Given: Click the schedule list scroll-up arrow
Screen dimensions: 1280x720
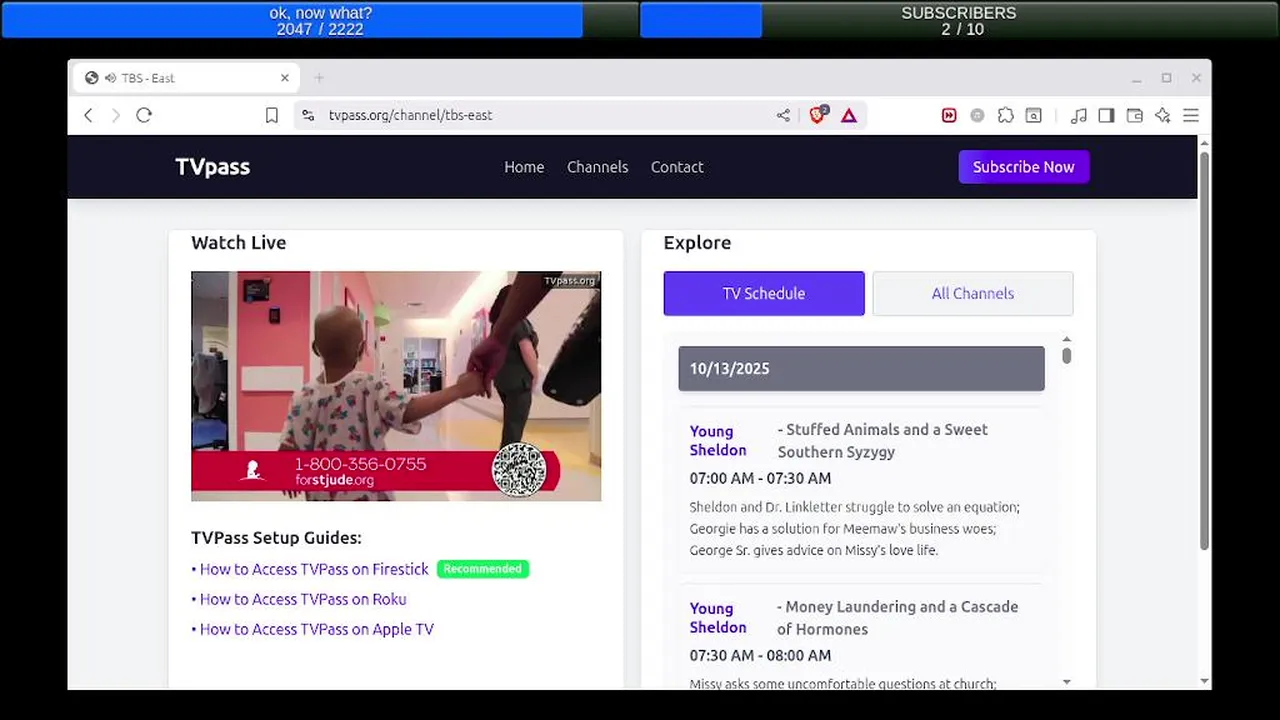Looking at the screenshot, I should click(x=1066, y=340).
